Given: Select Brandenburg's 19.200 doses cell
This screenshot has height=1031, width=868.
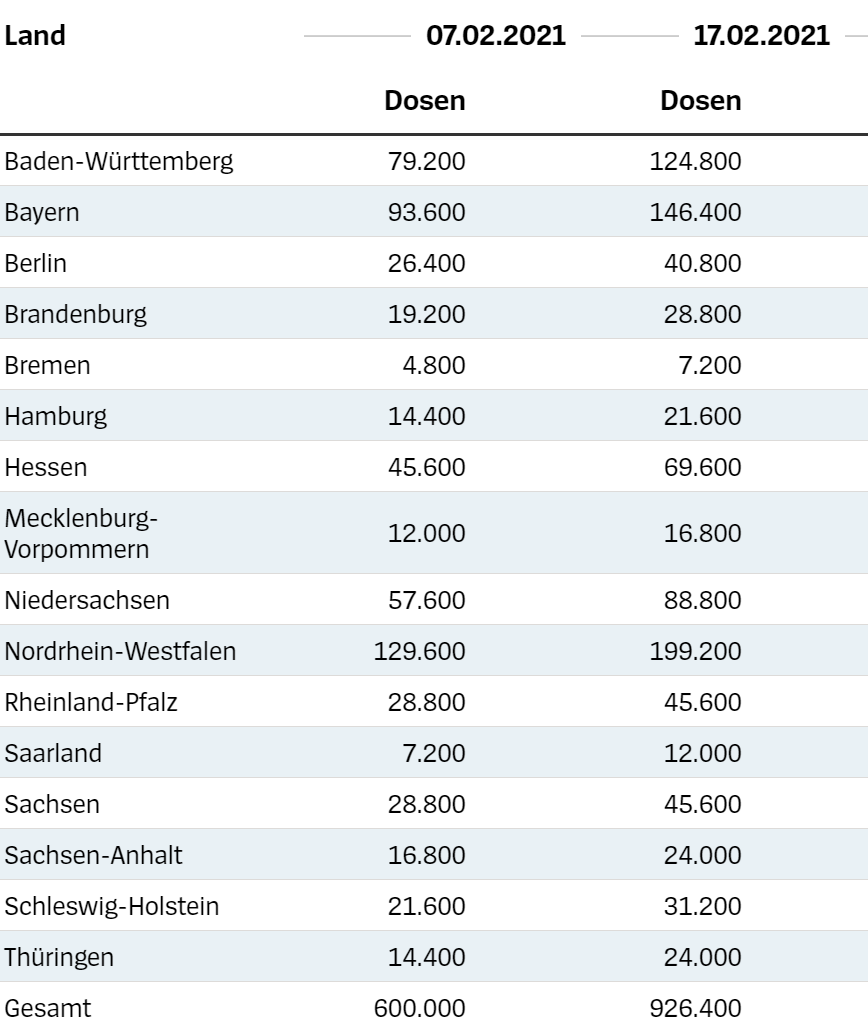Looking at the screenshot, I should pos(427,314).
